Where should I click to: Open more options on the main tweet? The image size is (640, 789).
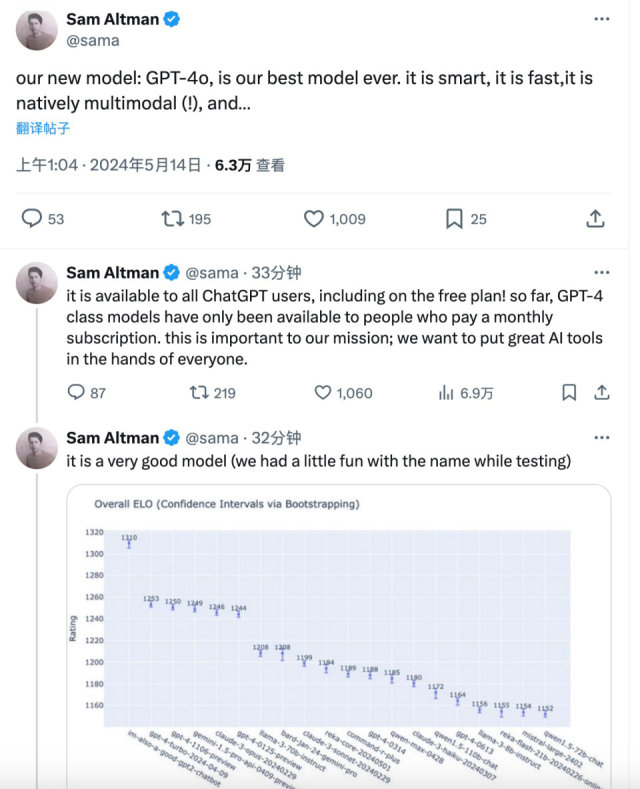601,20
